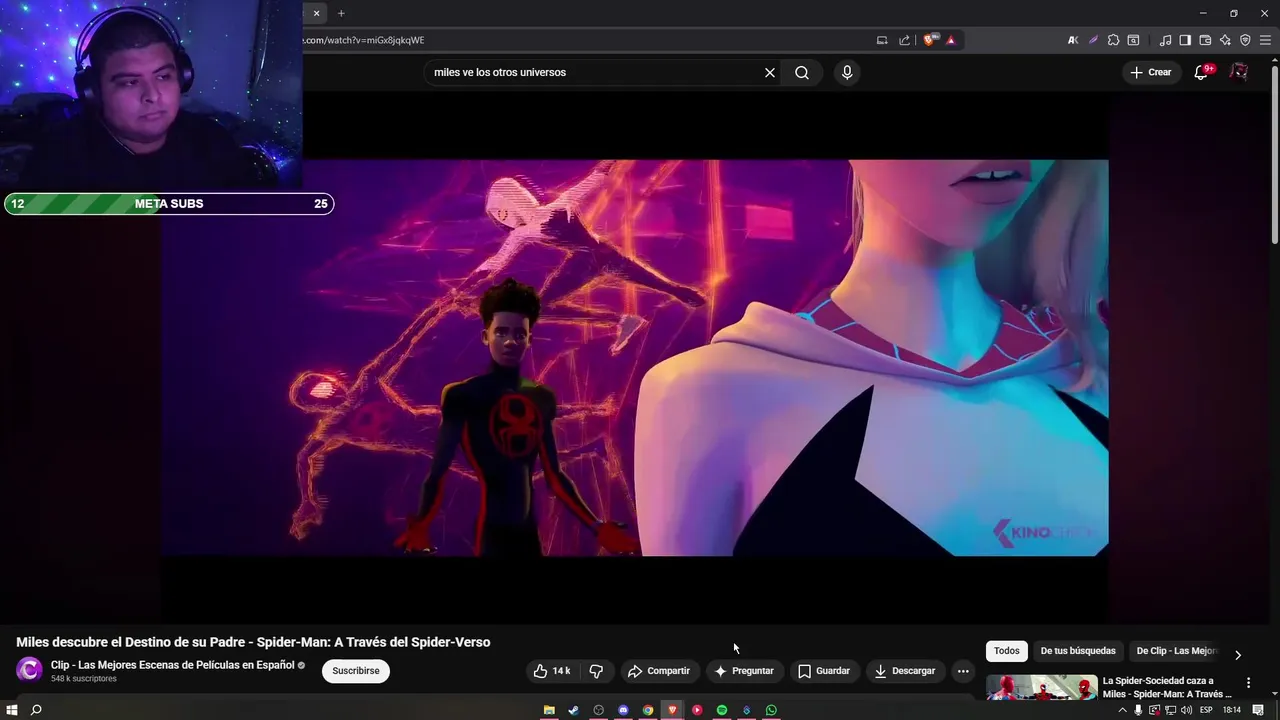This screenshot has width=1280, height=720.
Task: Clear the YouTube search box with the X
Action: [x=770, y=72]
